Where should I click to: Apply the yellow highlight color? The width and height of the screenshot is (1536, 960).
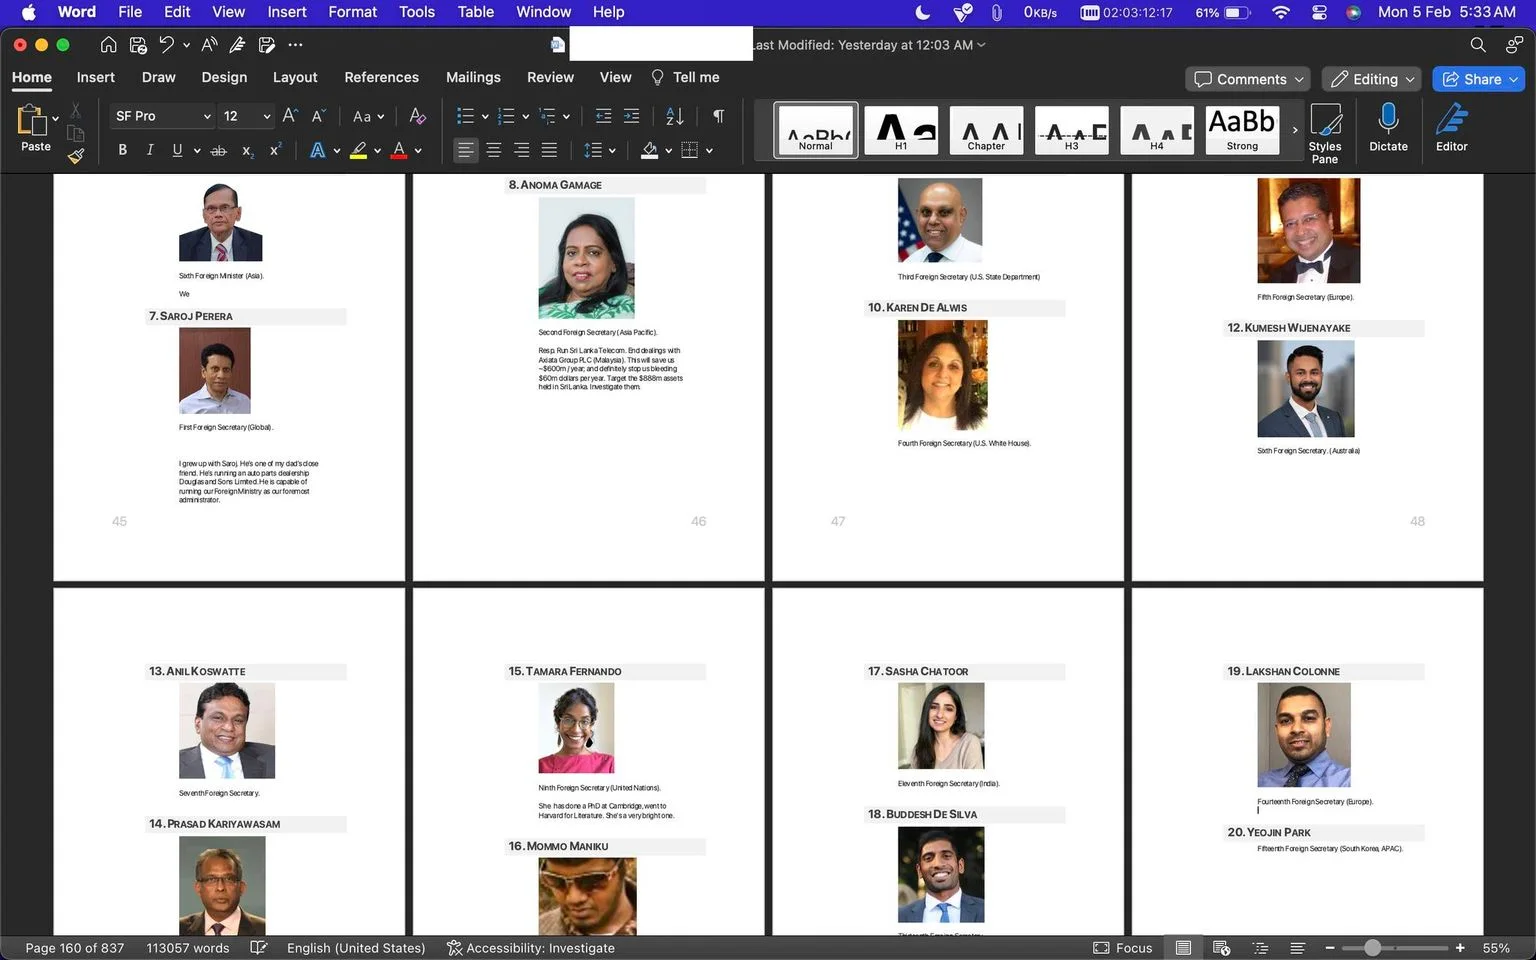point(359,150)
